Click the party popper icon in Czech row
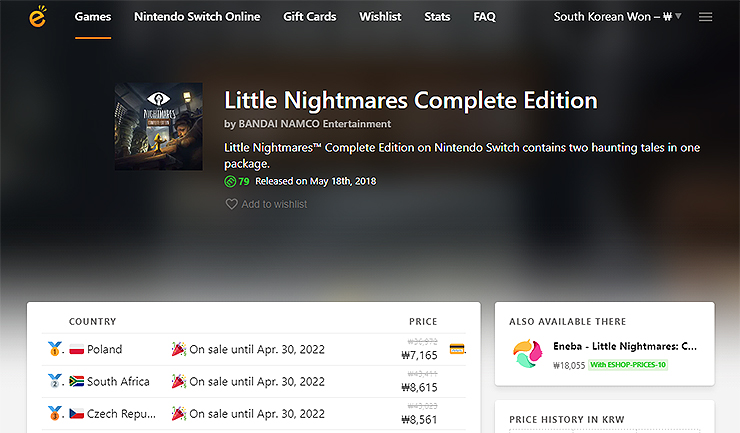Viewport: 740px width, 433px height. tap(178, 413)
